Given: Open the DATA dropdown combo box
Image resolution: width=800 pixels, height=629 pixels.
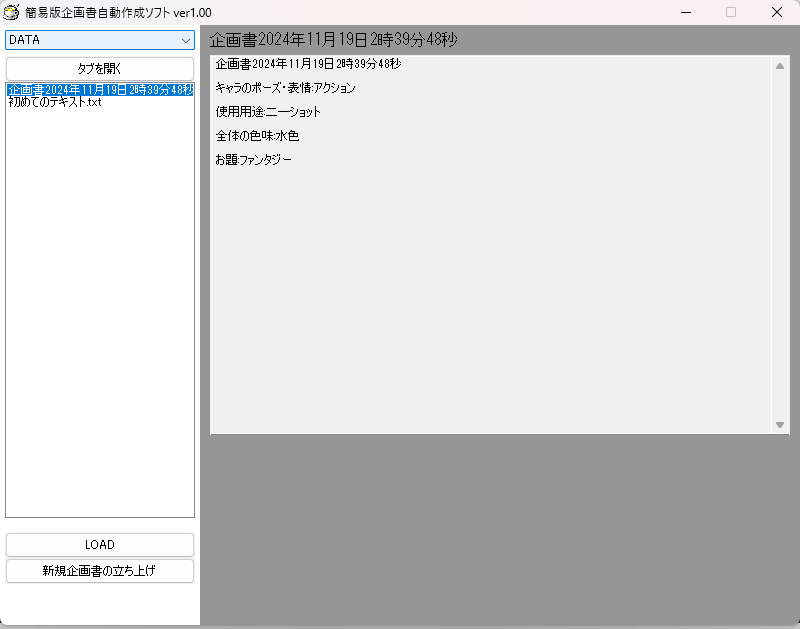Looking at the screenshot, I should pos(100,40).
